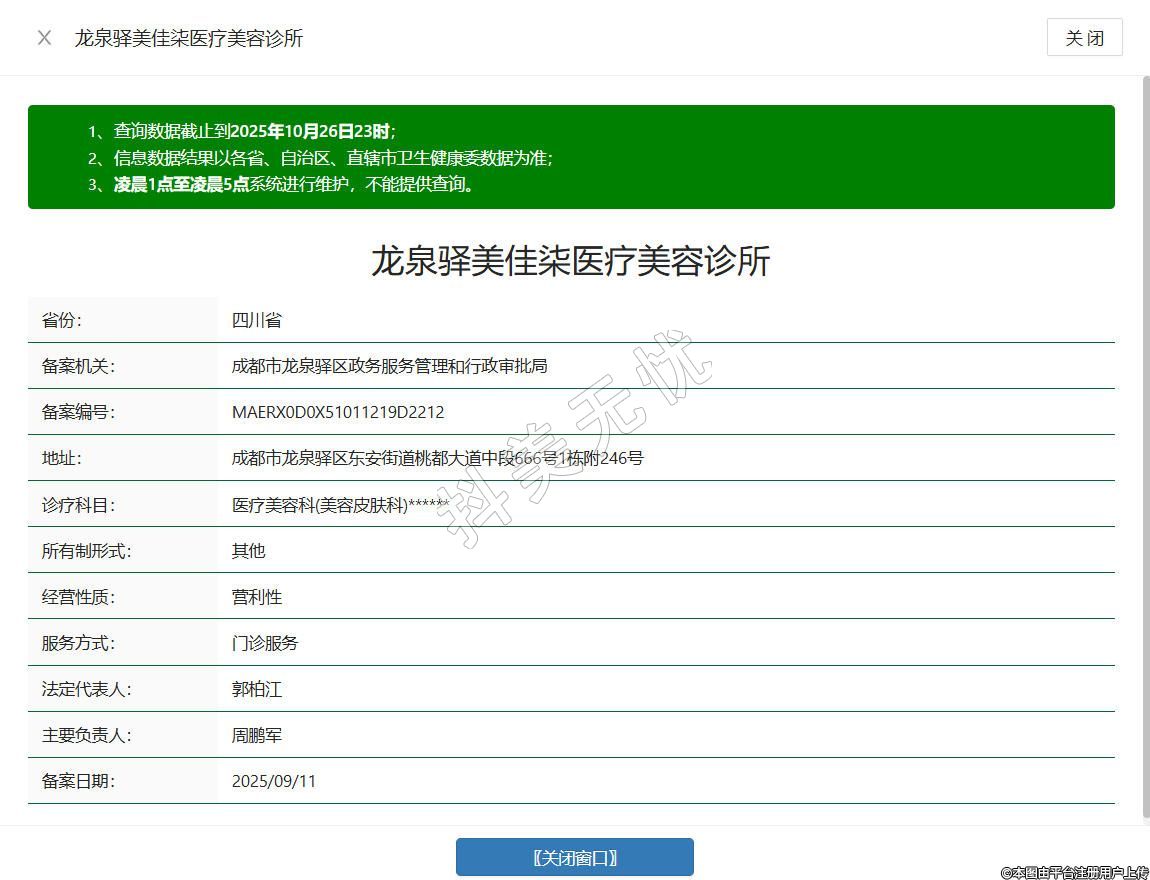Click the registration number MAERX0D0X51011219D2212
This screenshot has height=880, width=1150.
[x=338, y=412]
